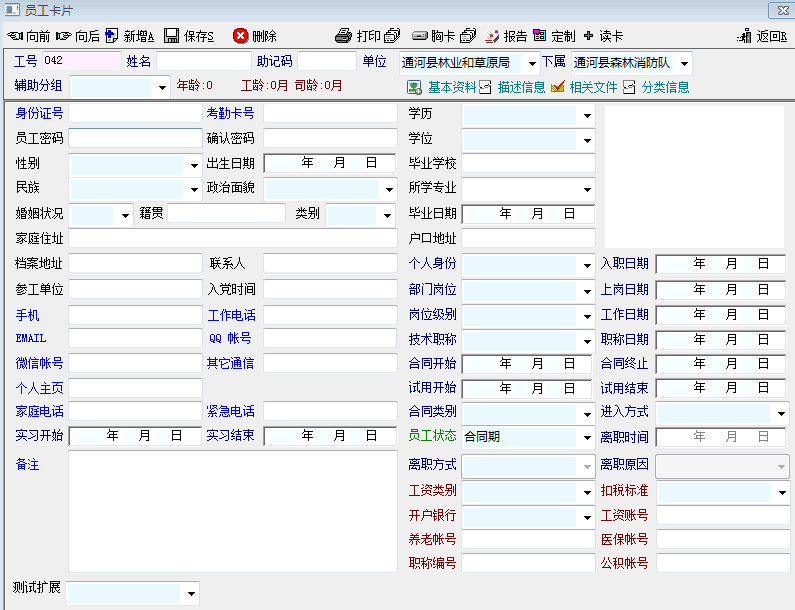
Task: Click the 打印 printer icon
Action: 344,36
